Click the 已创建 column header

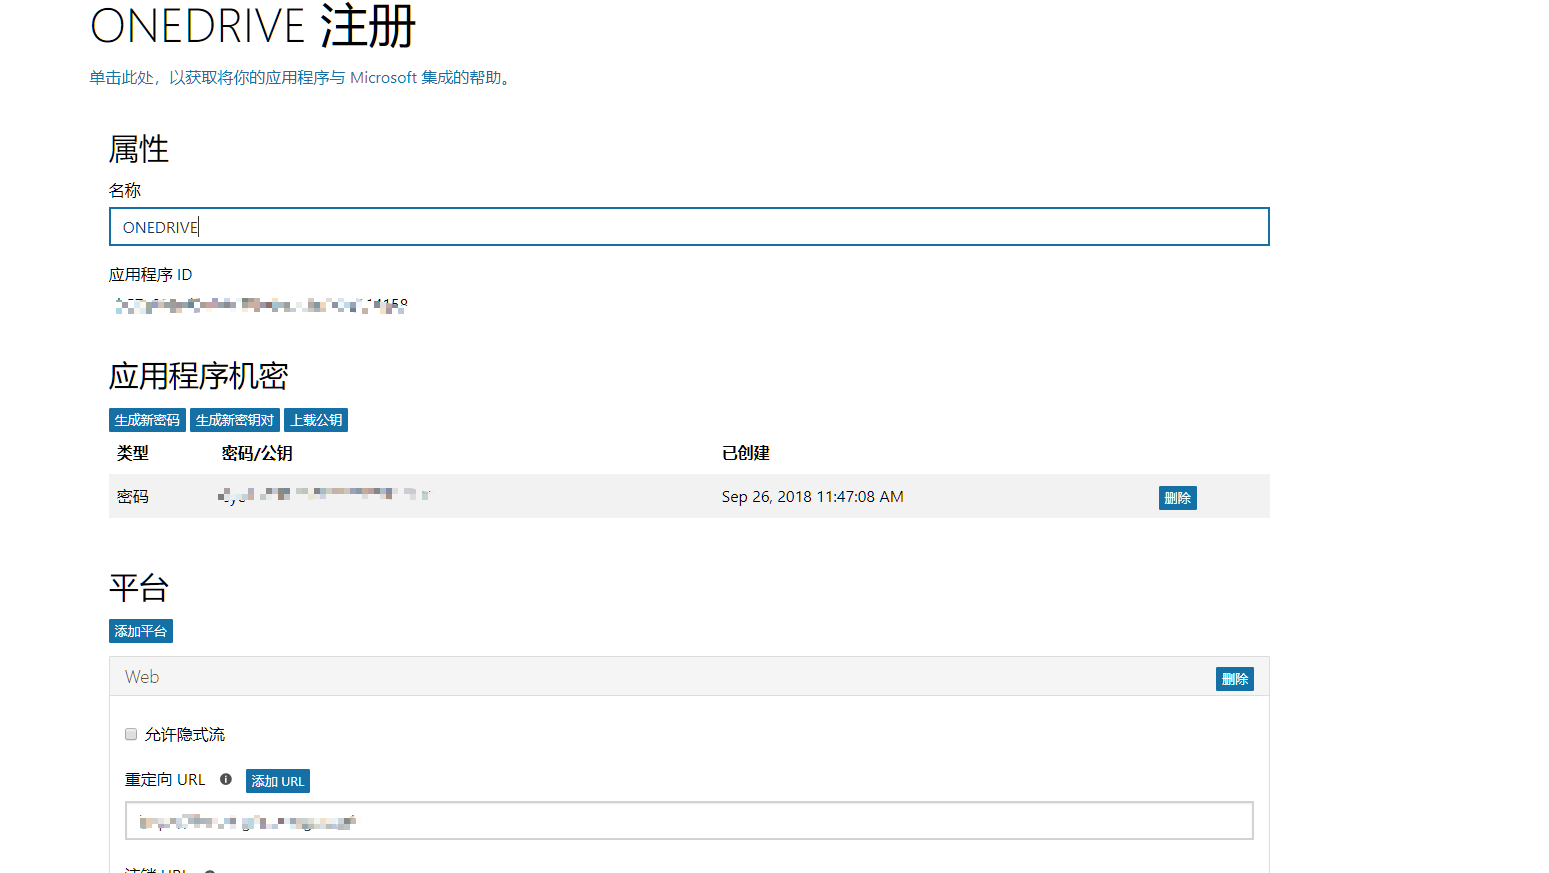[x=746, y=453]
